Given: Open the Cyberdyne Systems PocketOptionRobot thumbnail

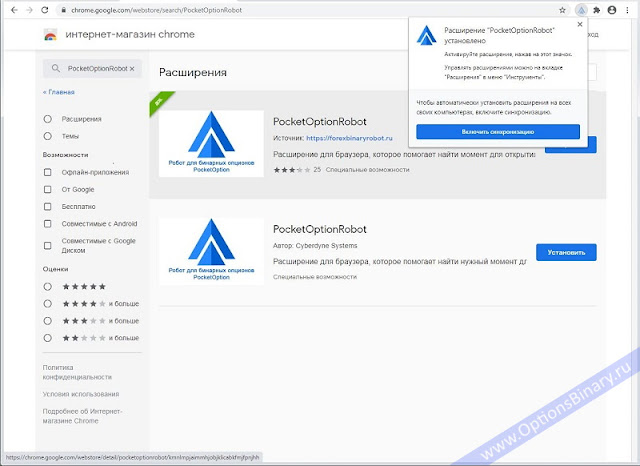Looking at the screenshot, I should (x=211, y=251).
